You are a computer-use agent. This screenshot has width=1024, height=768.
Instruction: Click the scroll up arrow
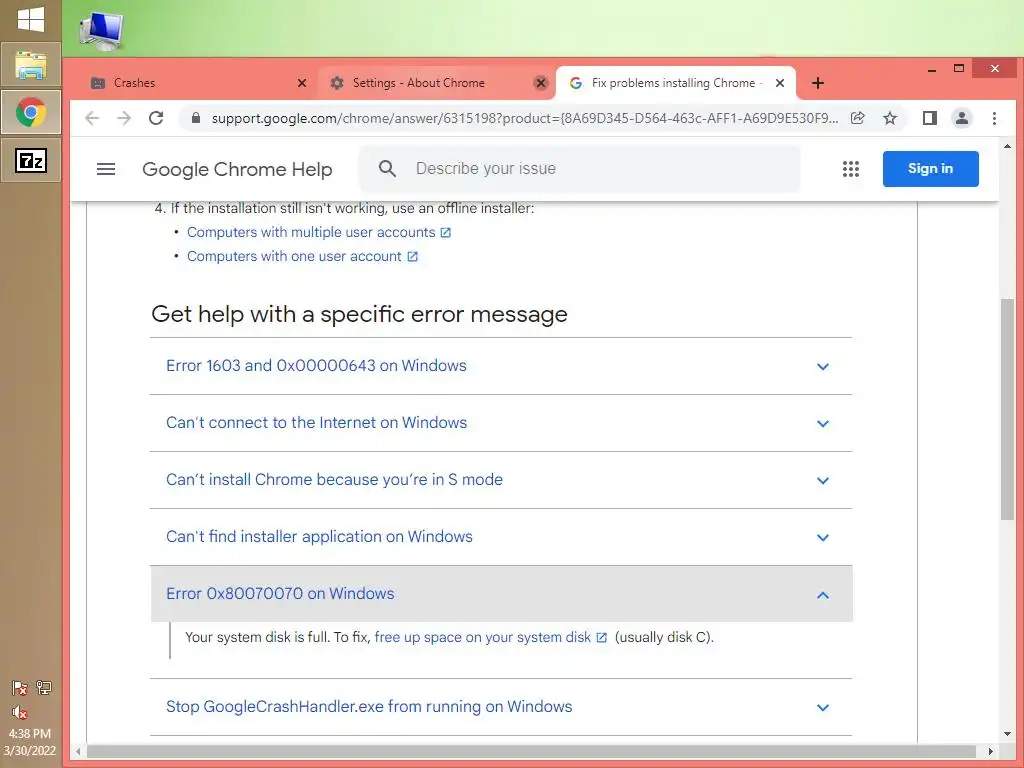(1007, 146)
